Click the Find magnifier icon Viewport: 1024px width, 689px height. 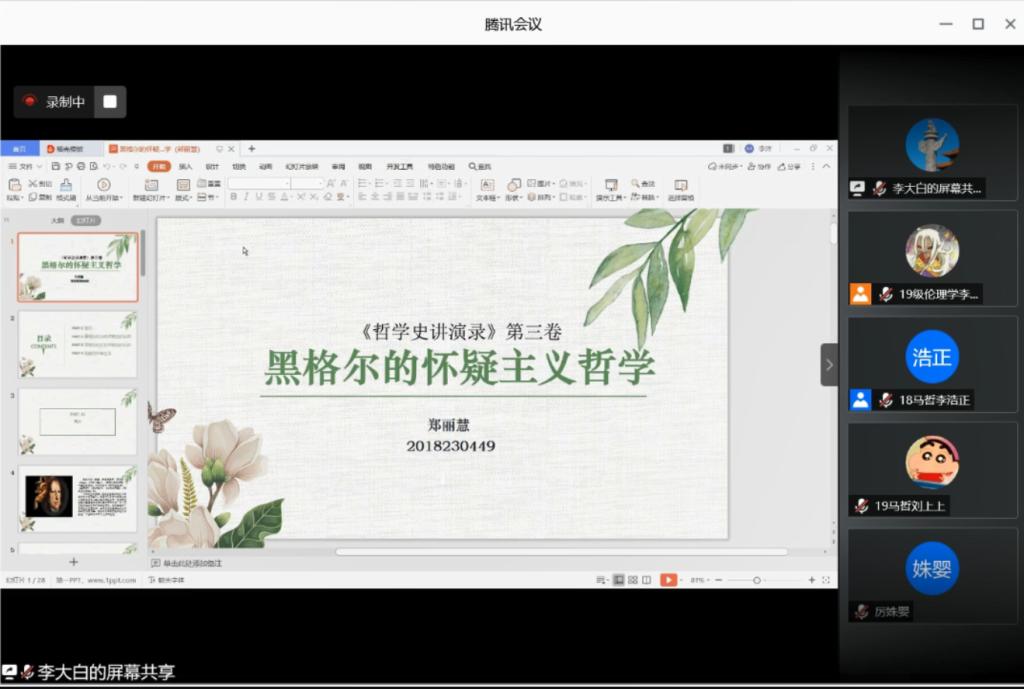tap(636, 184)
